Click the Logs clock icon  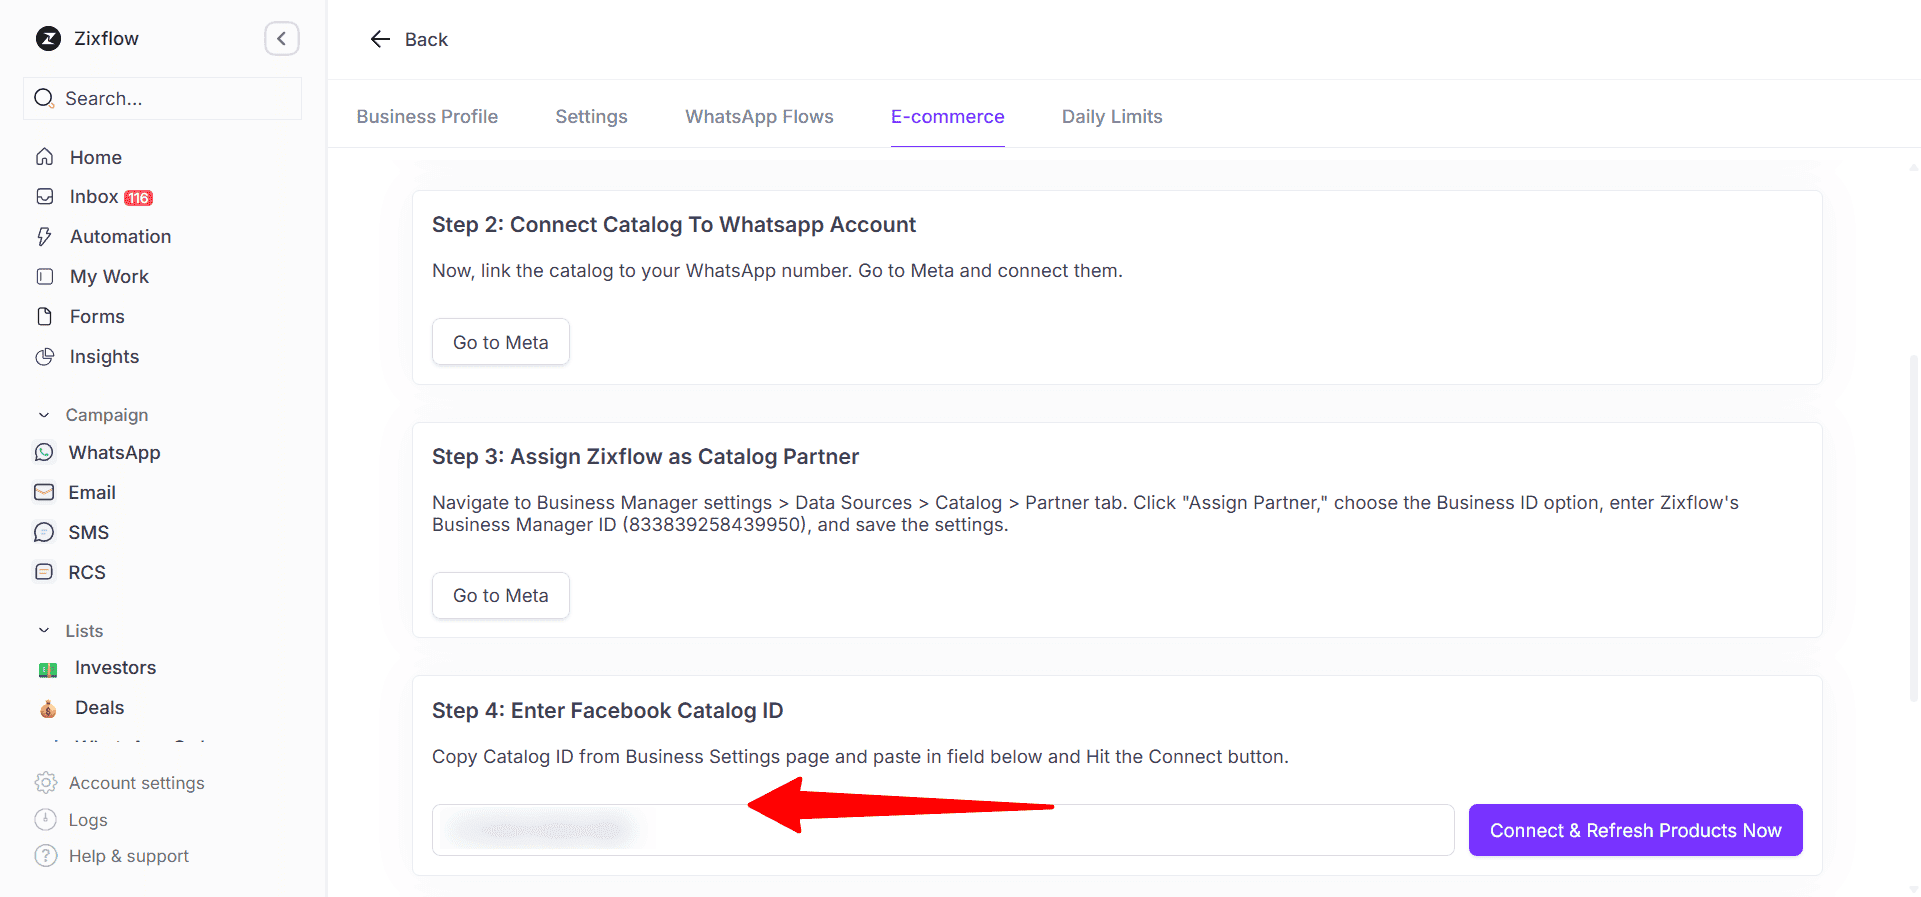point(46,820)
